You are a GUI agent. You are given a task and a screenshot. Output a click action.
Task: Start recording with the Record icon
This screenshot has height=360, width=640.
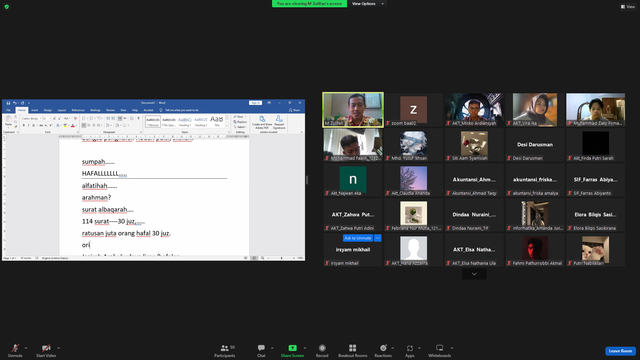tap(322, 348)
